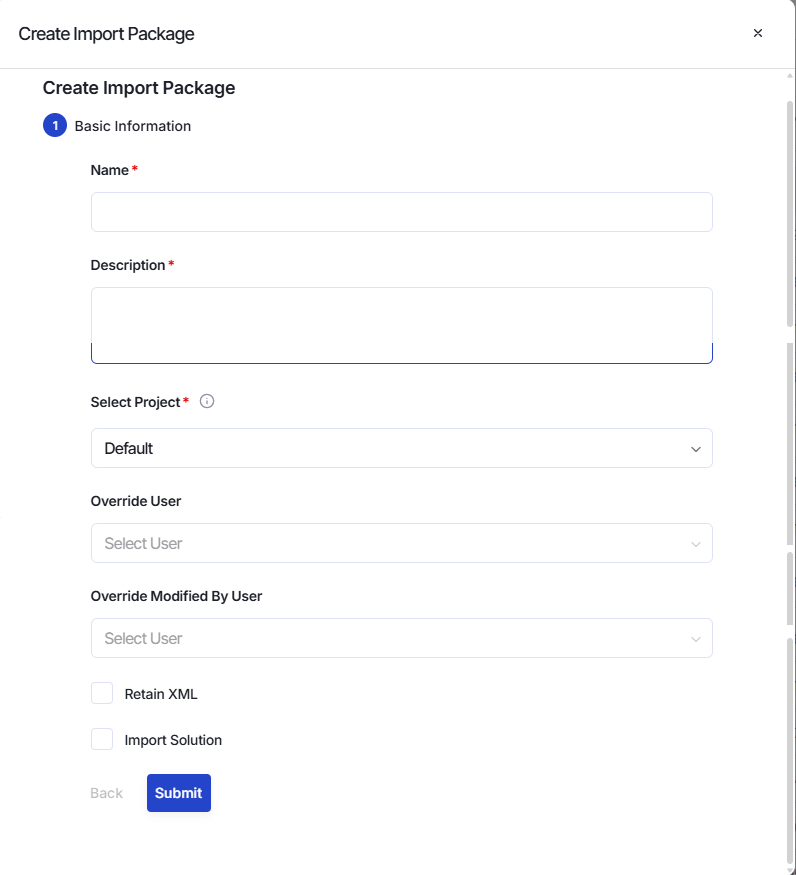Click the Import Solution label text
This screenshot has height=875, width=796.
[x=173, y=740]
